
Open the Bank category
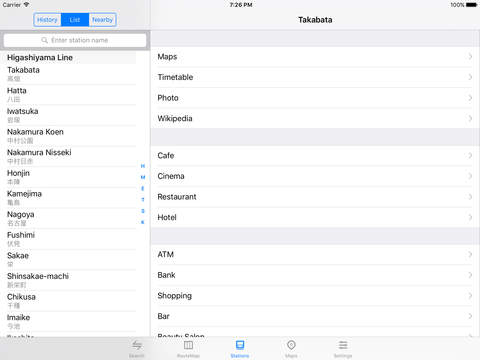point(315,275)
